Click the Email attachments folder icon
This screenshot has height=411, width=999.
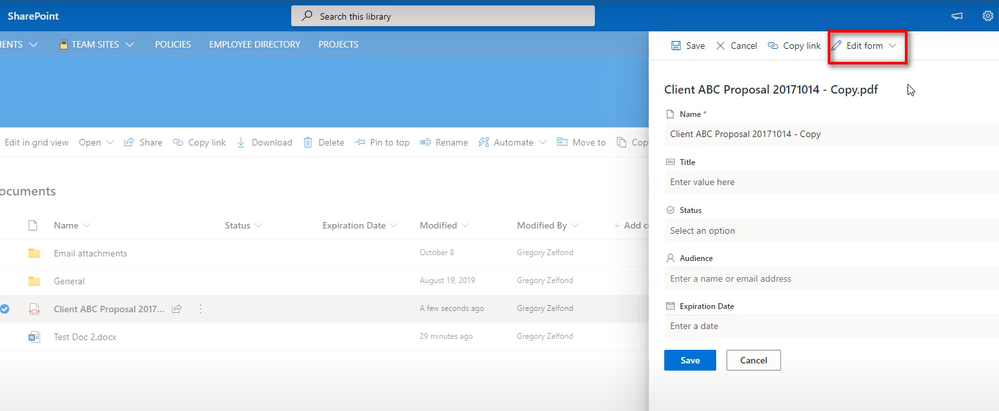tap(34, 253)
